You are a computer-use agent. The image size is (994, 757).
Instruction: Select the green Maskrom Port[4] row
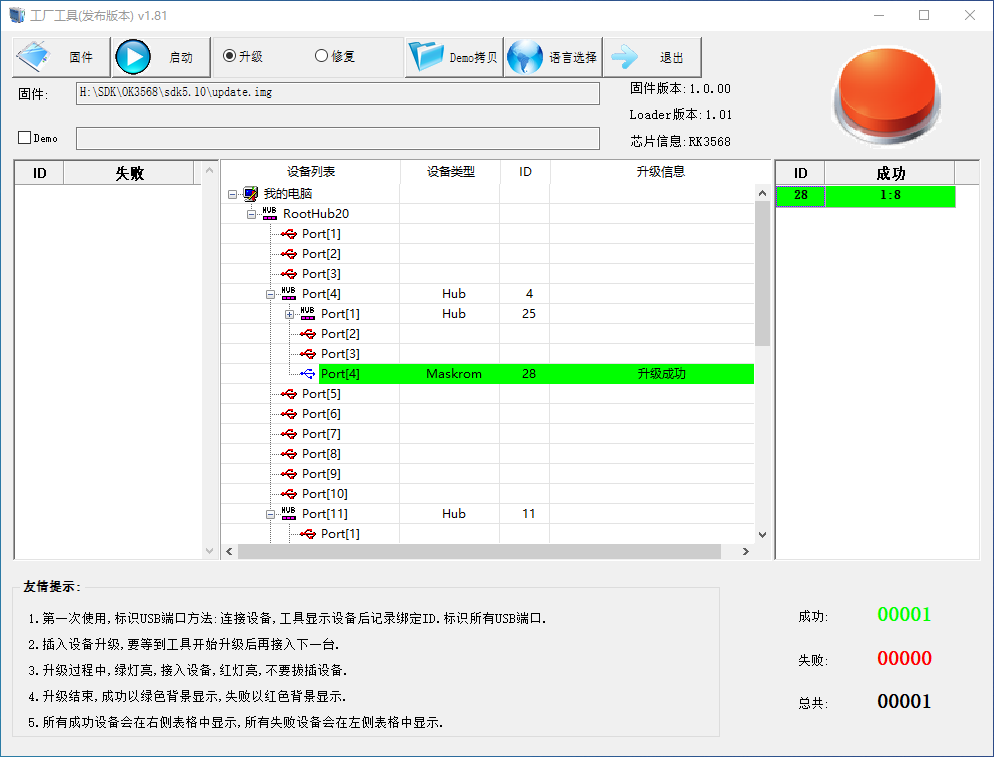click(536, 374)
